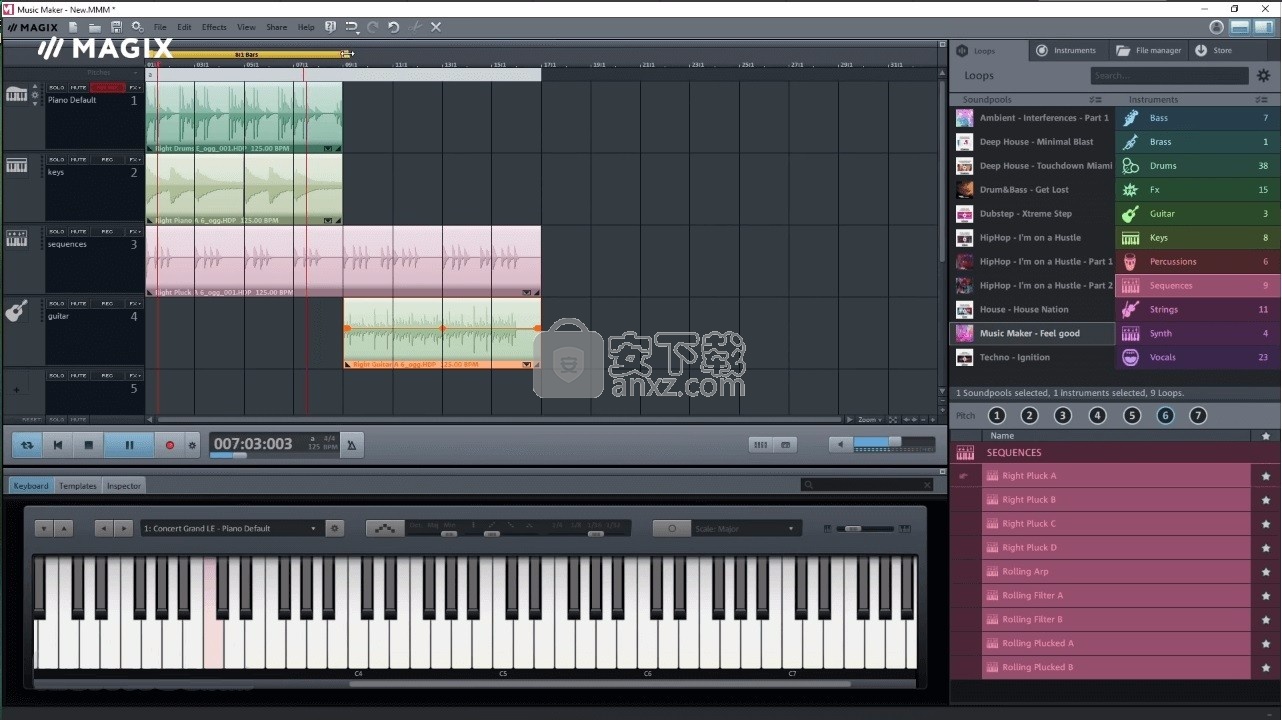Select the Drums instrument category
The width and height of the screenshot is (1282, 720).
[1198, 166]
